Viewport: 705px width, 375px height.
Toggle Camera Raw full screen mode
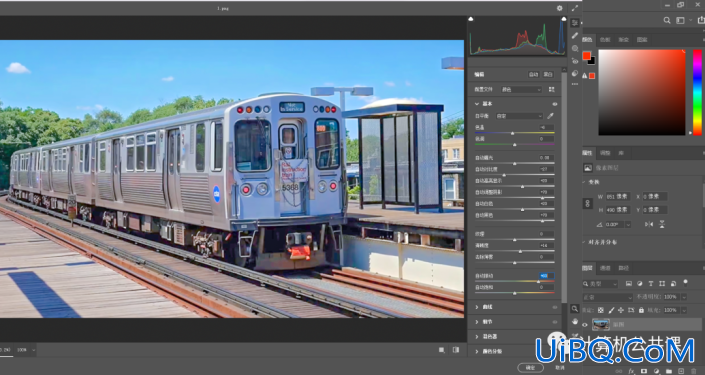pos(575,8)
